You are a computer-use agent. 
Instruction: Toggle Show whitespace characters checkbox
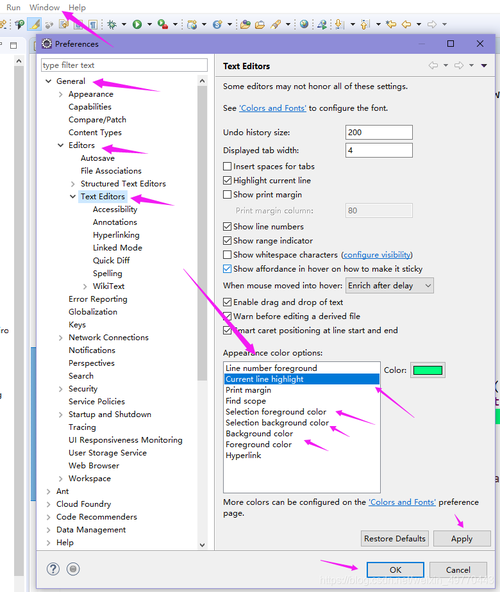point(227,255)
